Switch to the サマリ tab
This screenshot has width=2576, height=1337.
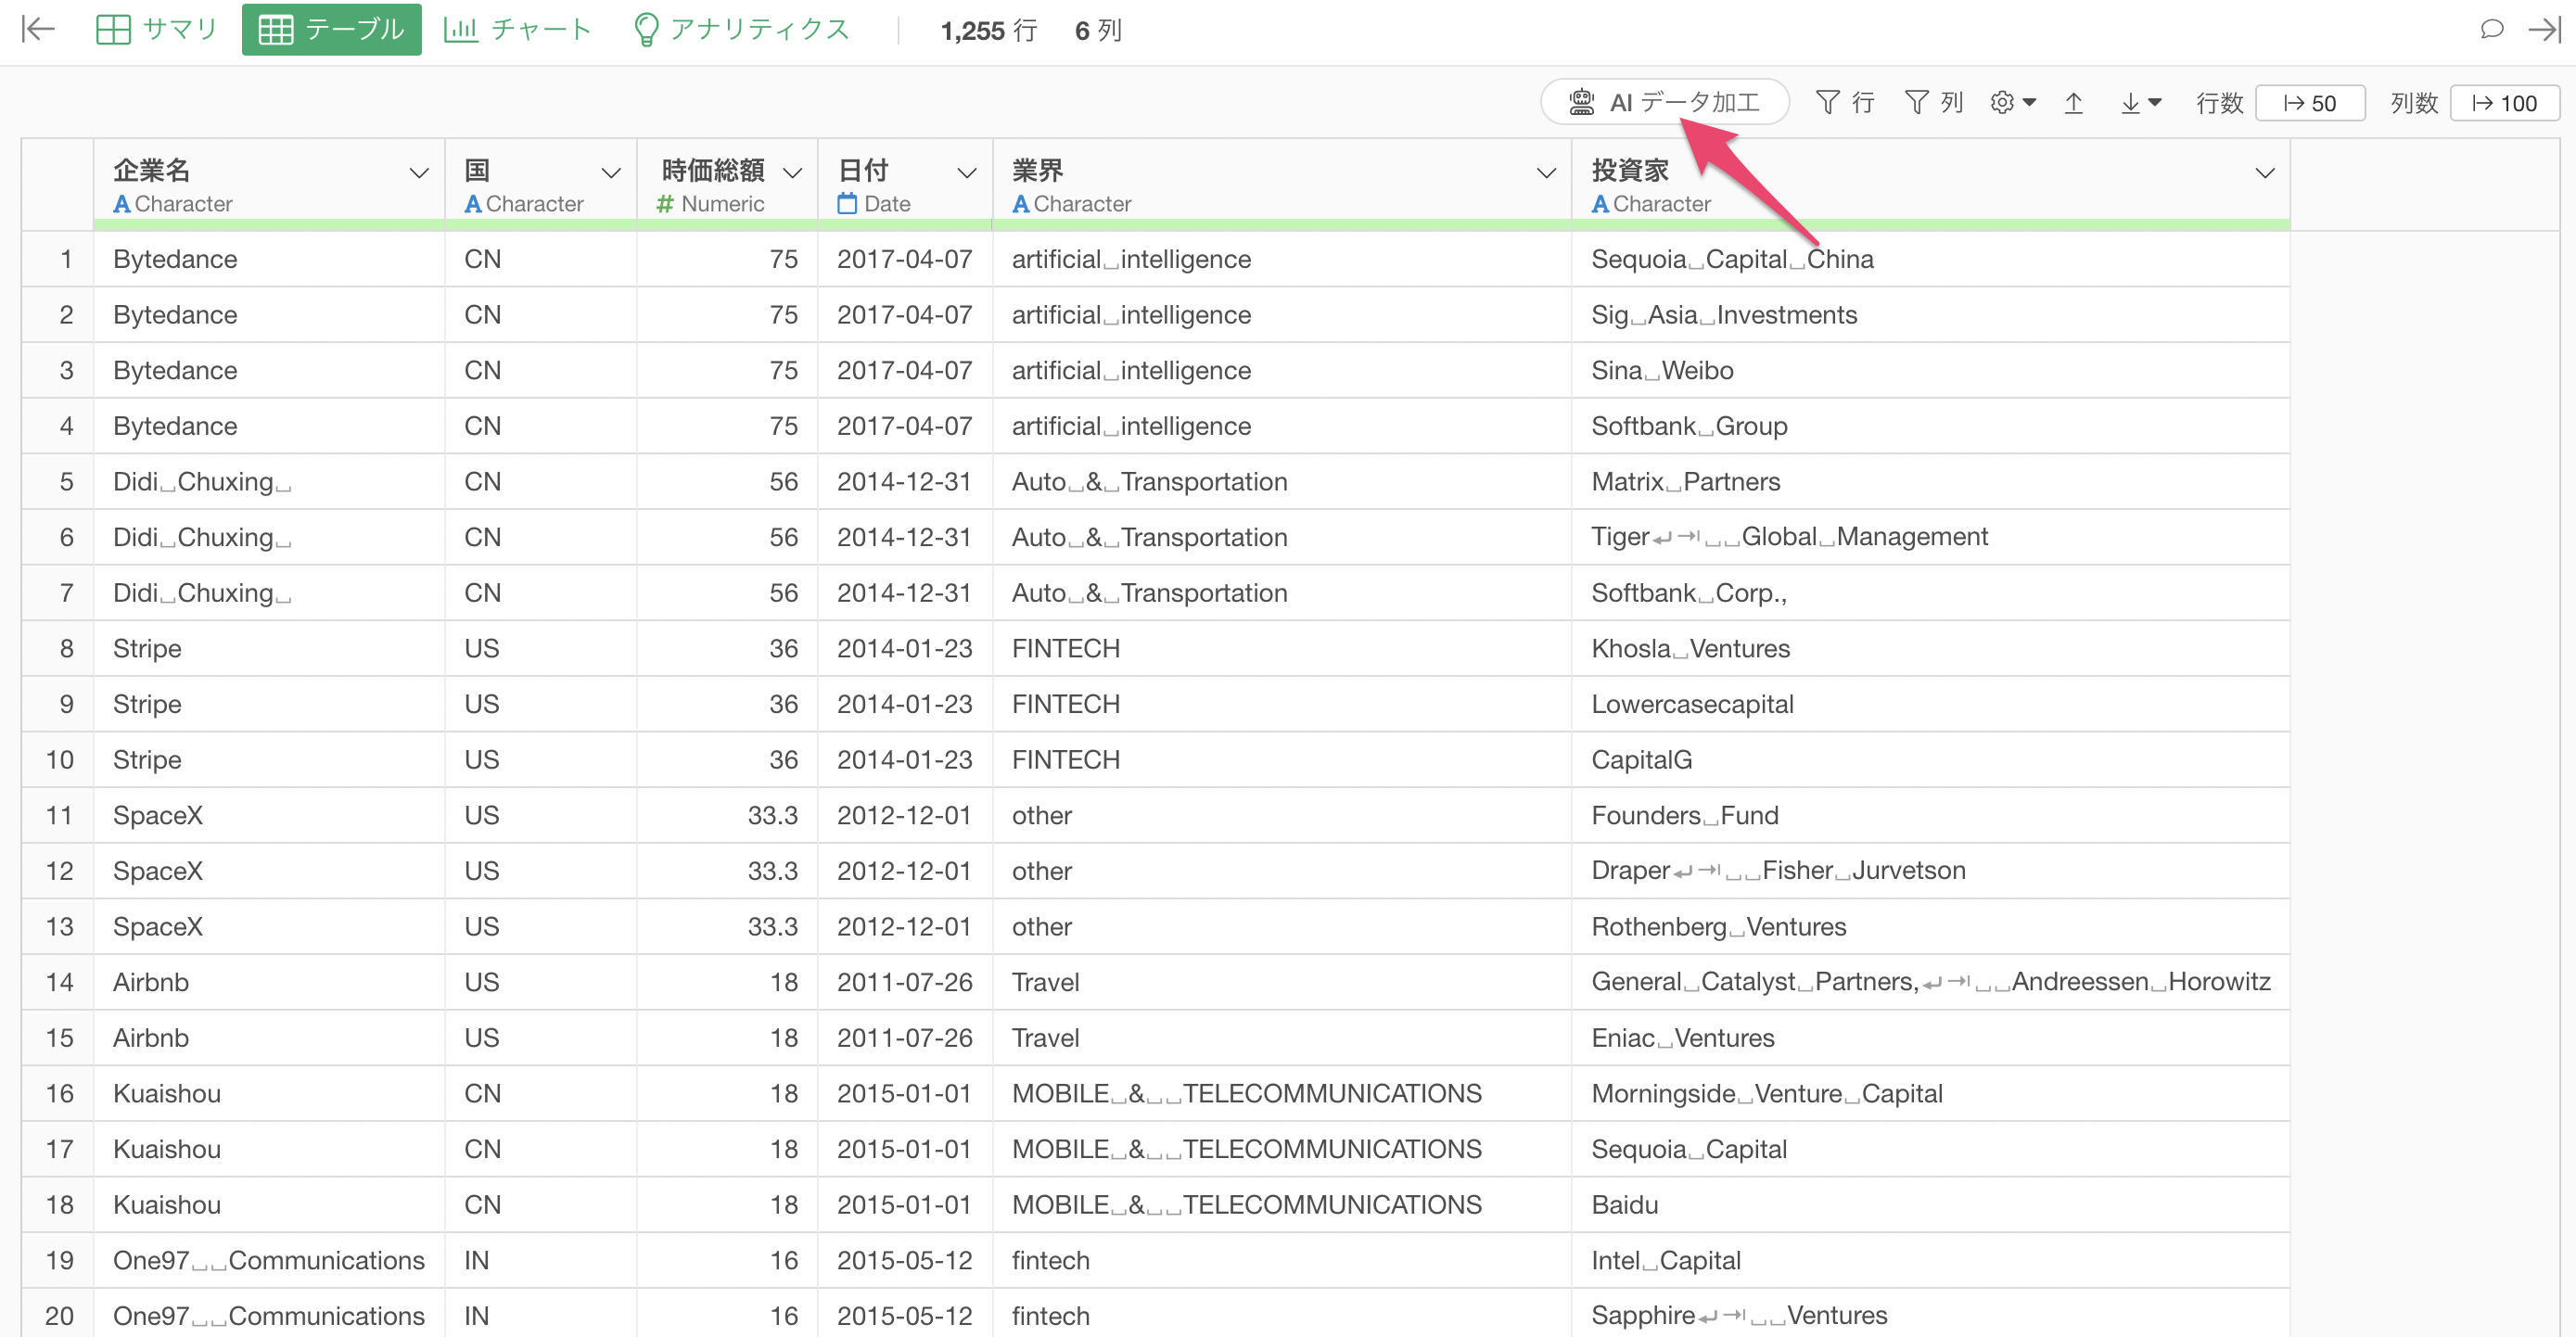coord(156,29)
